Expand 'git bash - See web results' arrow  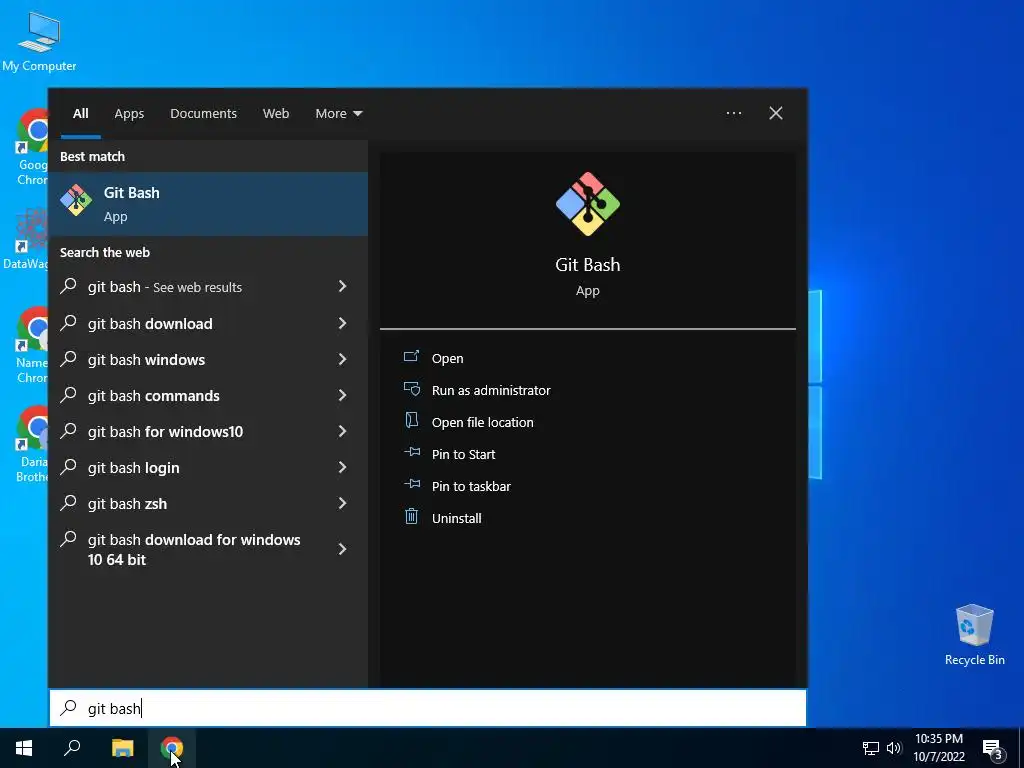(342, 286)
